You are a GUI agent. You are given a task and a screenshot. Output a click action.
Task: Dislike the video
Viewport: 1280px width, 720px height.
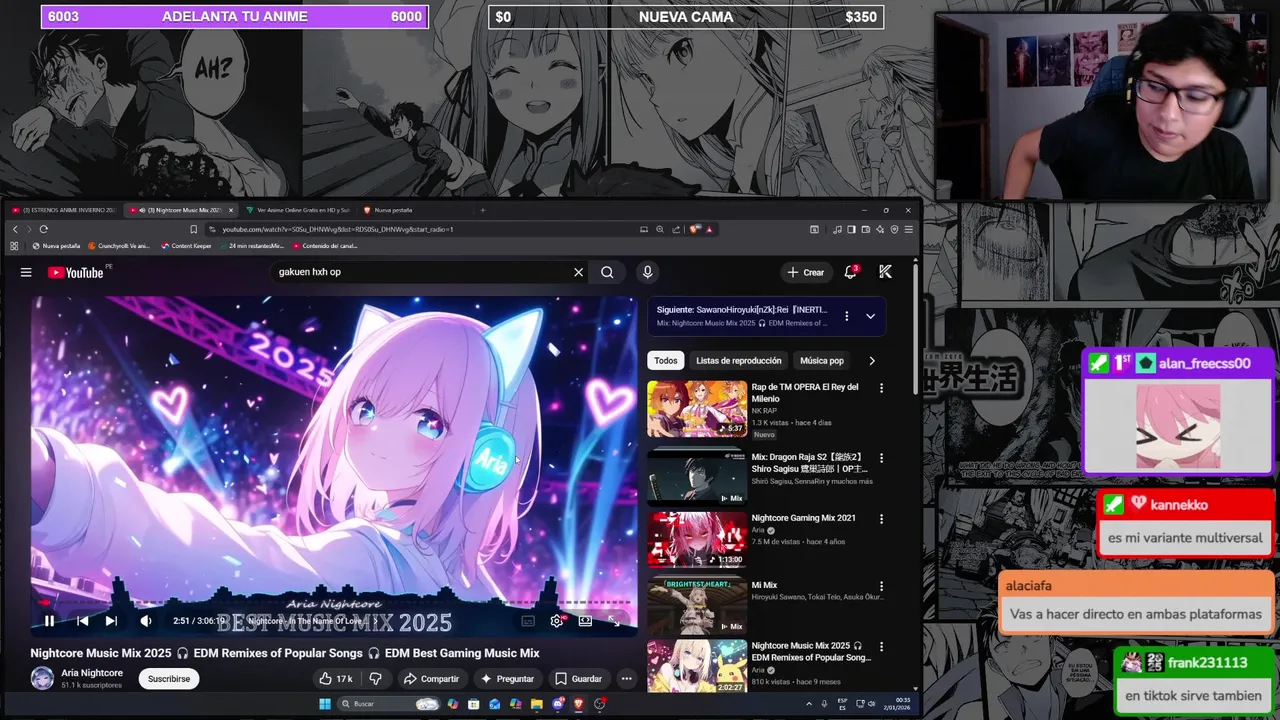(376, 679)
